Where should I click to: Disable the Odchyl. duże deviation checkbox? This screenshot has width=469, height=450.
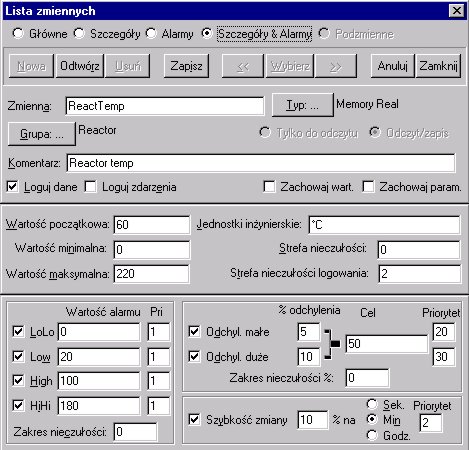(194, 356)
